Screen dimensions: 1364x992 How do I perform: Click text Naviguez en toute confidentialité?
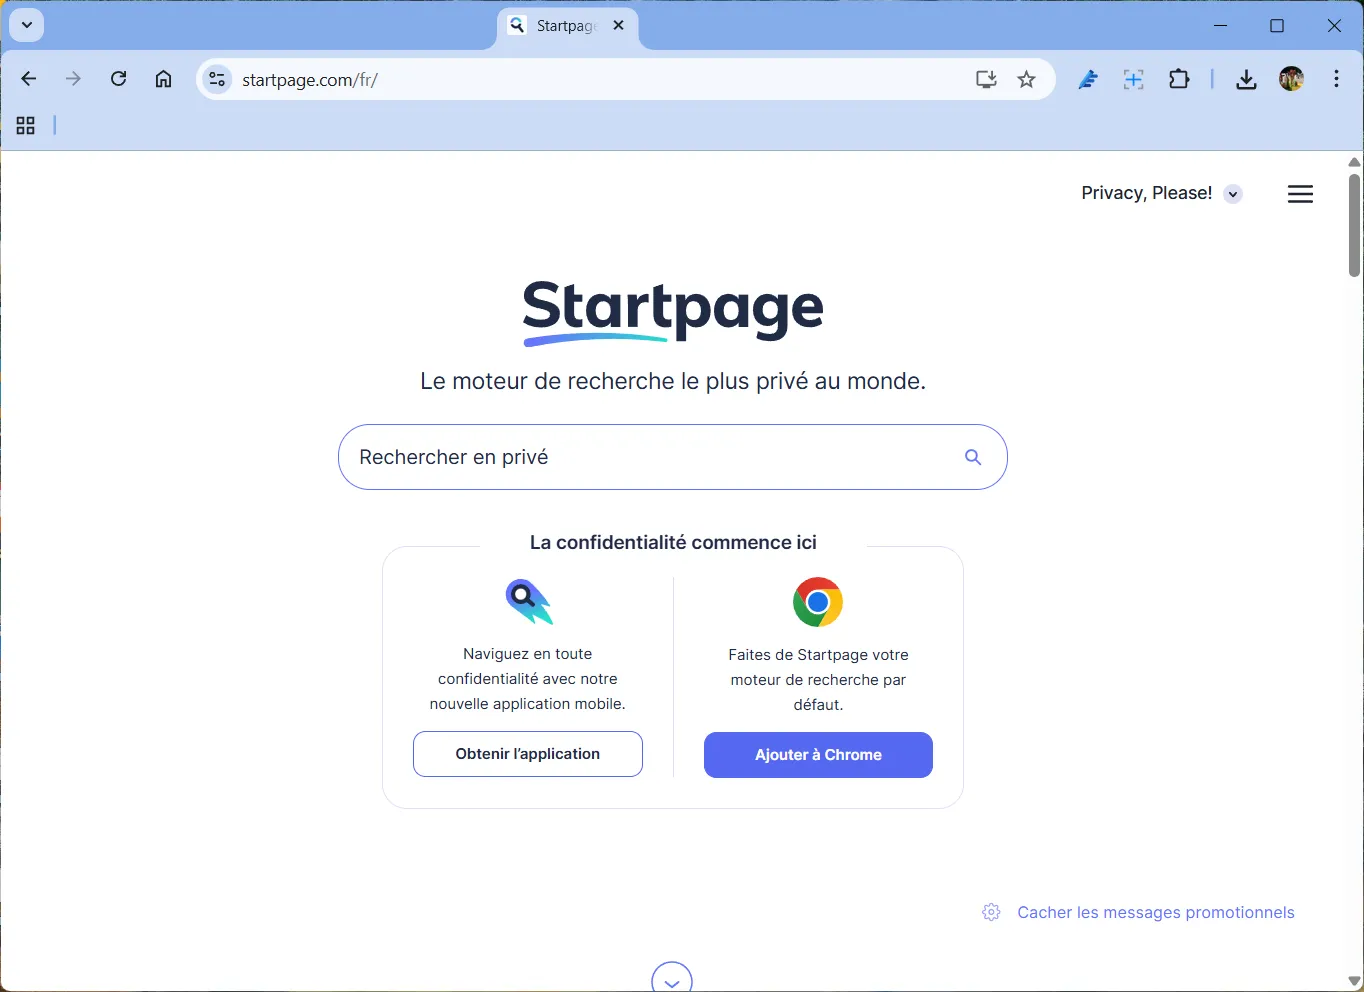click(528, 679)
